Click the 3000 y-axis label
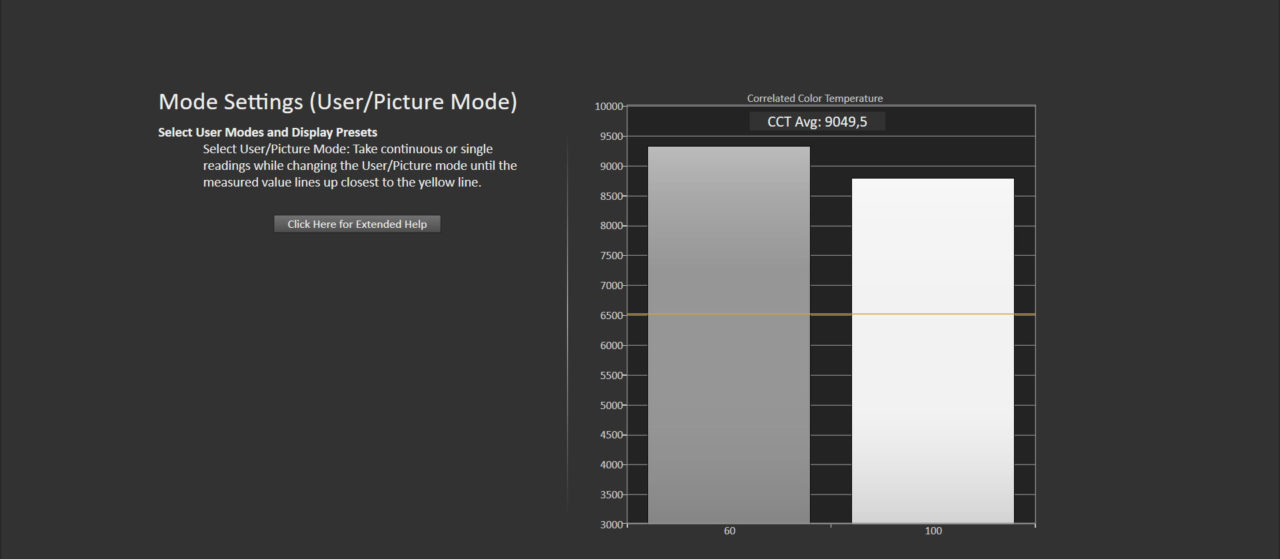The width and height of the screenshot is (1280, 559). click(x=610, y=524)
